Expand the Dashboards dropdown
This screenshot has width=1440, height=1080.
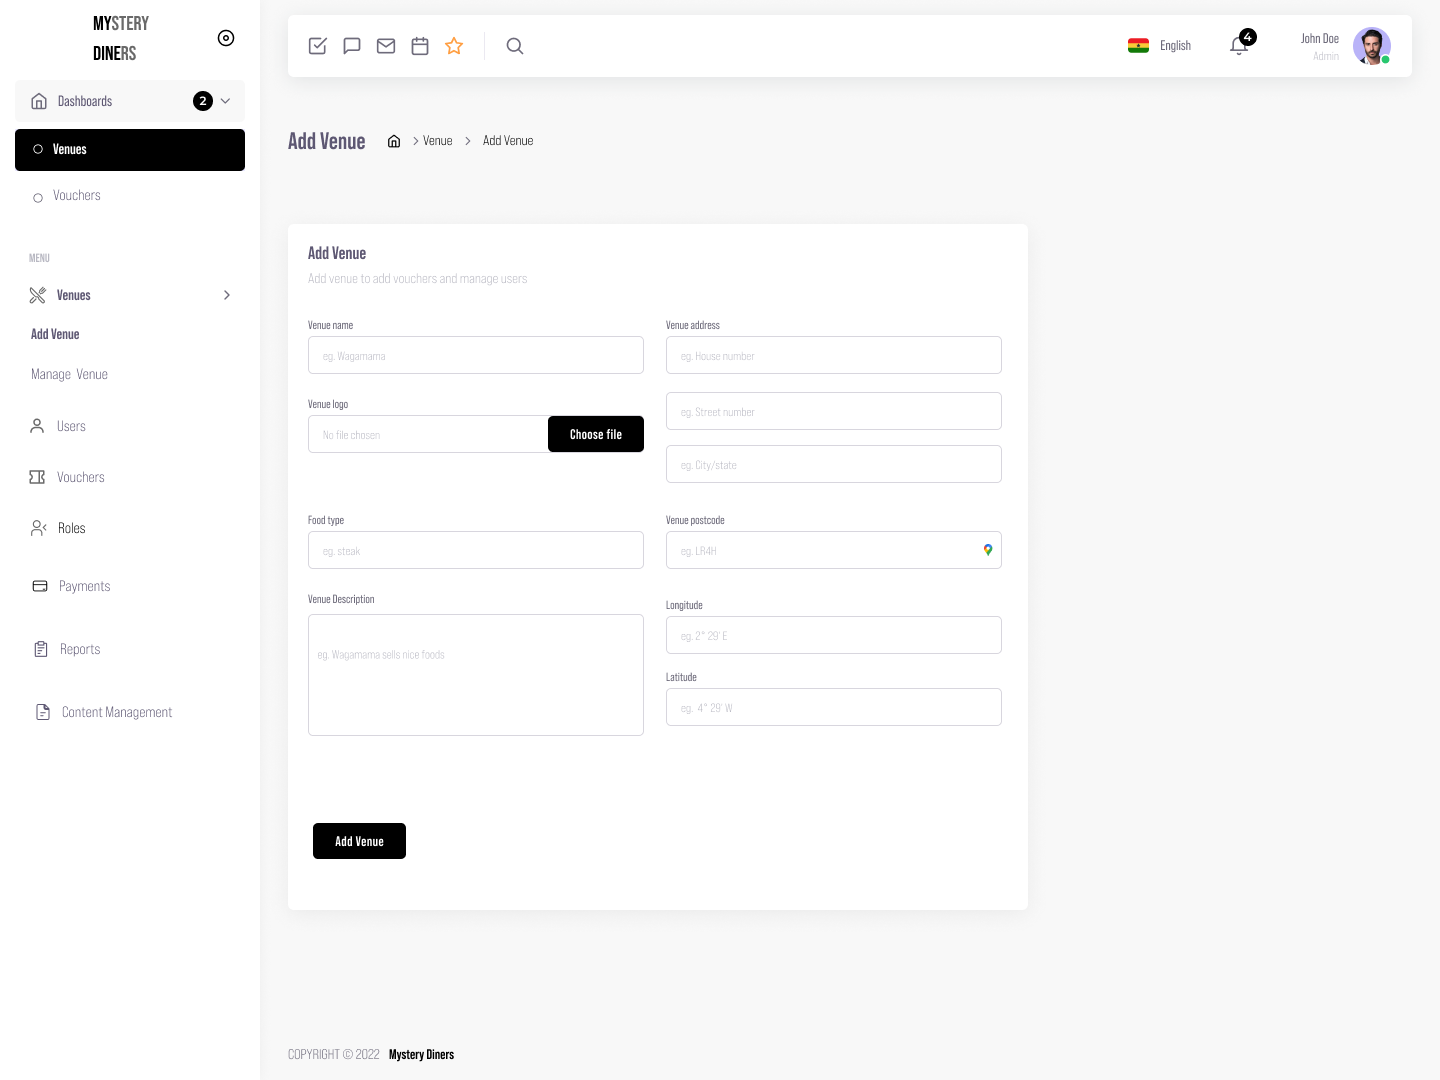tap(225, 101)
